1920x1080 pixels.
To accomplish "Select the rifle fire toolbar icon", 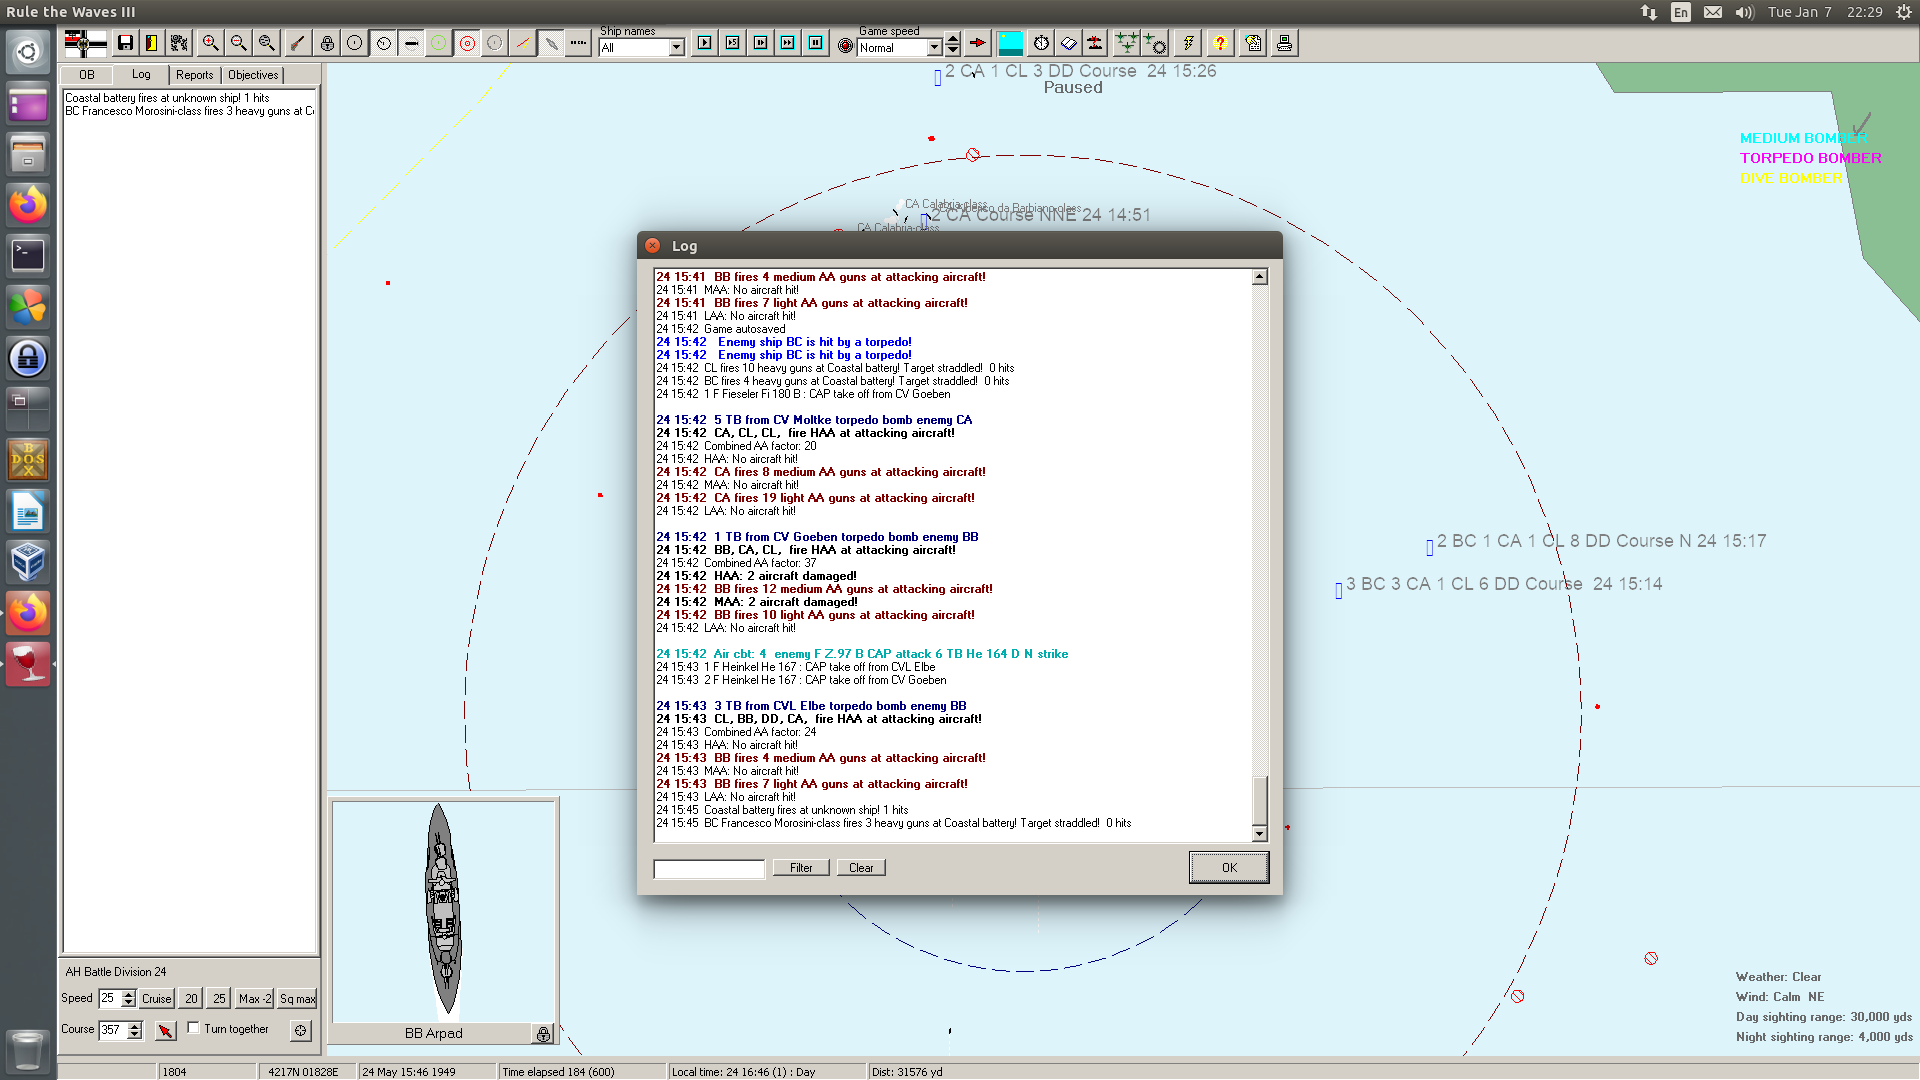I will 297,43.
